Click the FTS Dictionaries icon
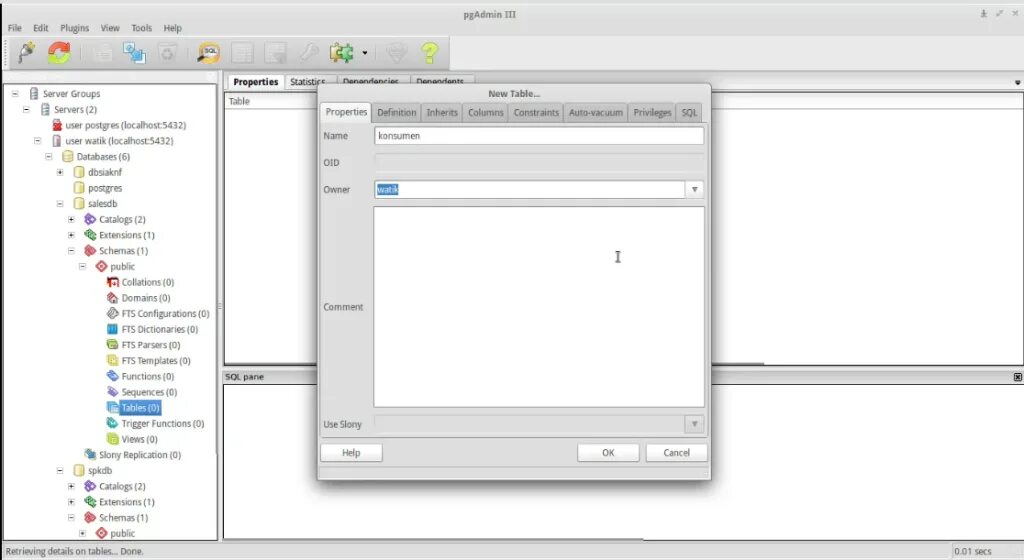The image size is (1024, 560). tap(112, 329)
